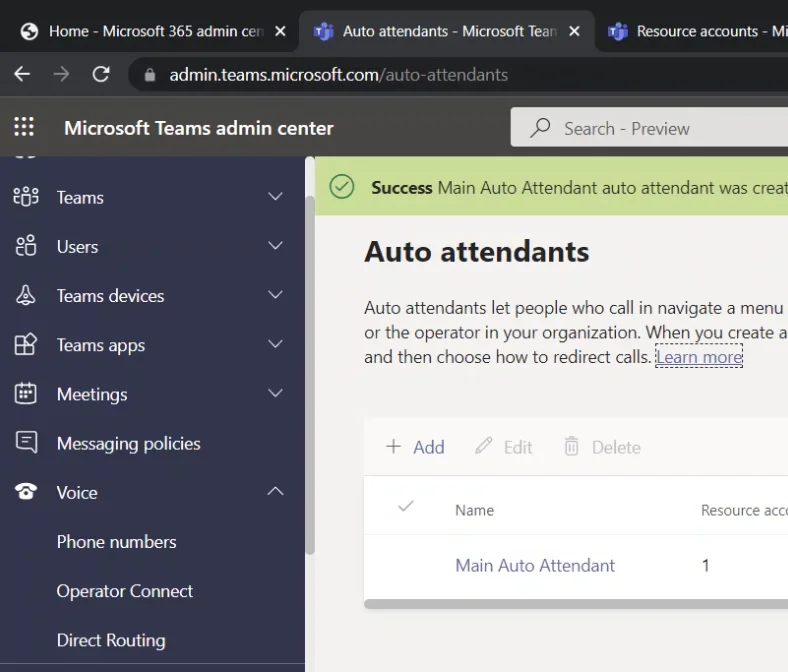
Task: Open Phone numbers under Voice
Action: [x=116, y=542]
